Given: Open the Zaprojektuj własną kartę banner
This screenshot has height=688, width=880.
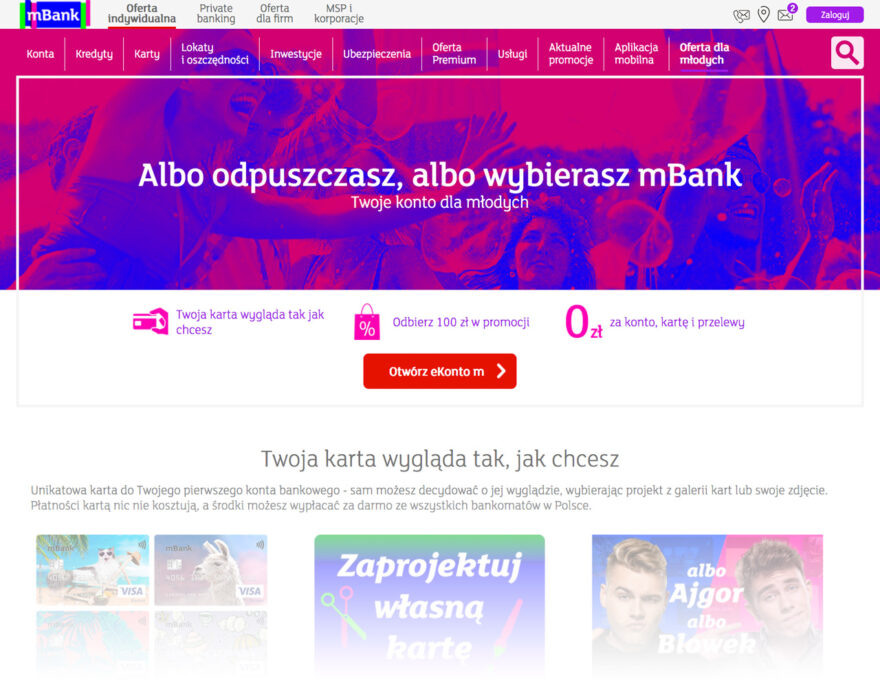Looking at the screenshot, I should pos(429,605).
